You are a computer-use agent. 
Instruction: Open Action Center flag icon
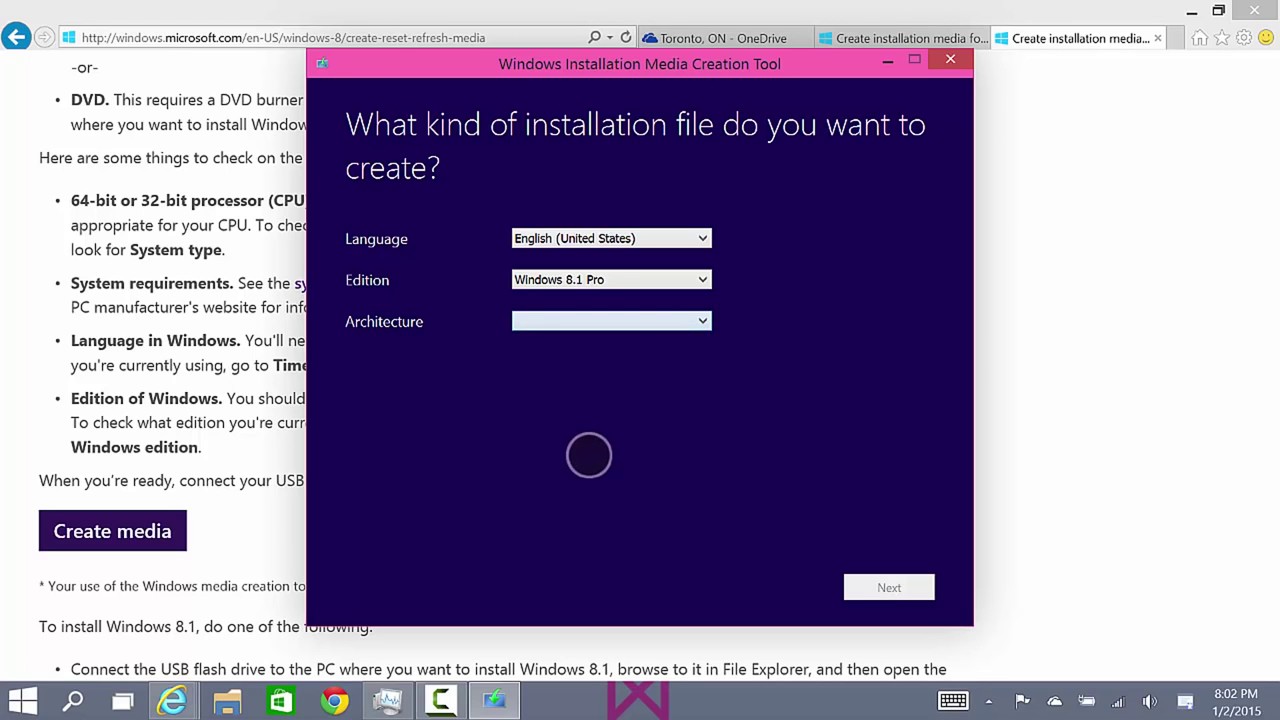pos(1022,701)
